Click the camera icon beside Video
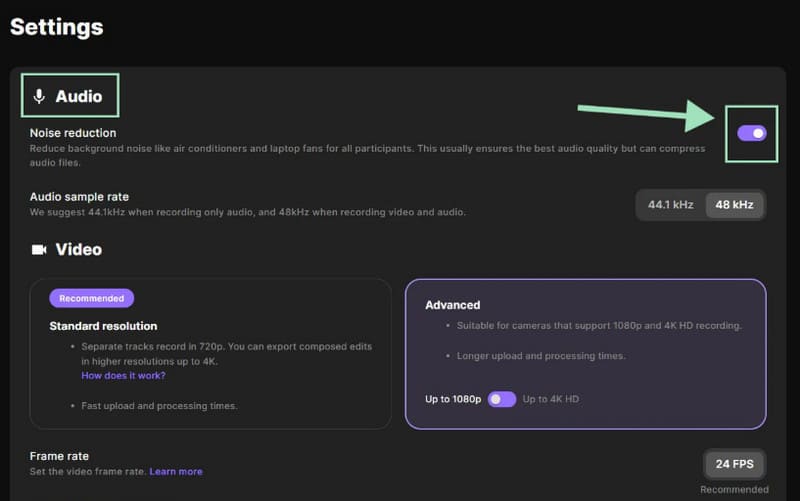 [39, 249]
